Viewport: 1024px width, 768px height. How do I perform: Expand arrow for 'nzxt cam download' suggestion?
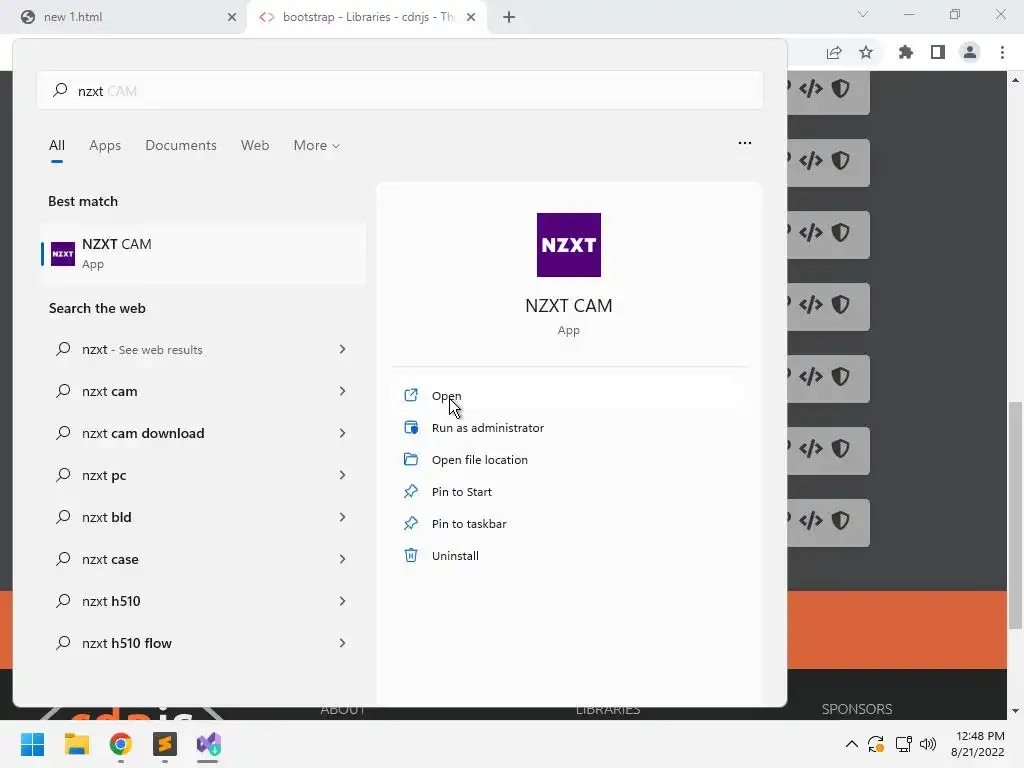point(342,433)
